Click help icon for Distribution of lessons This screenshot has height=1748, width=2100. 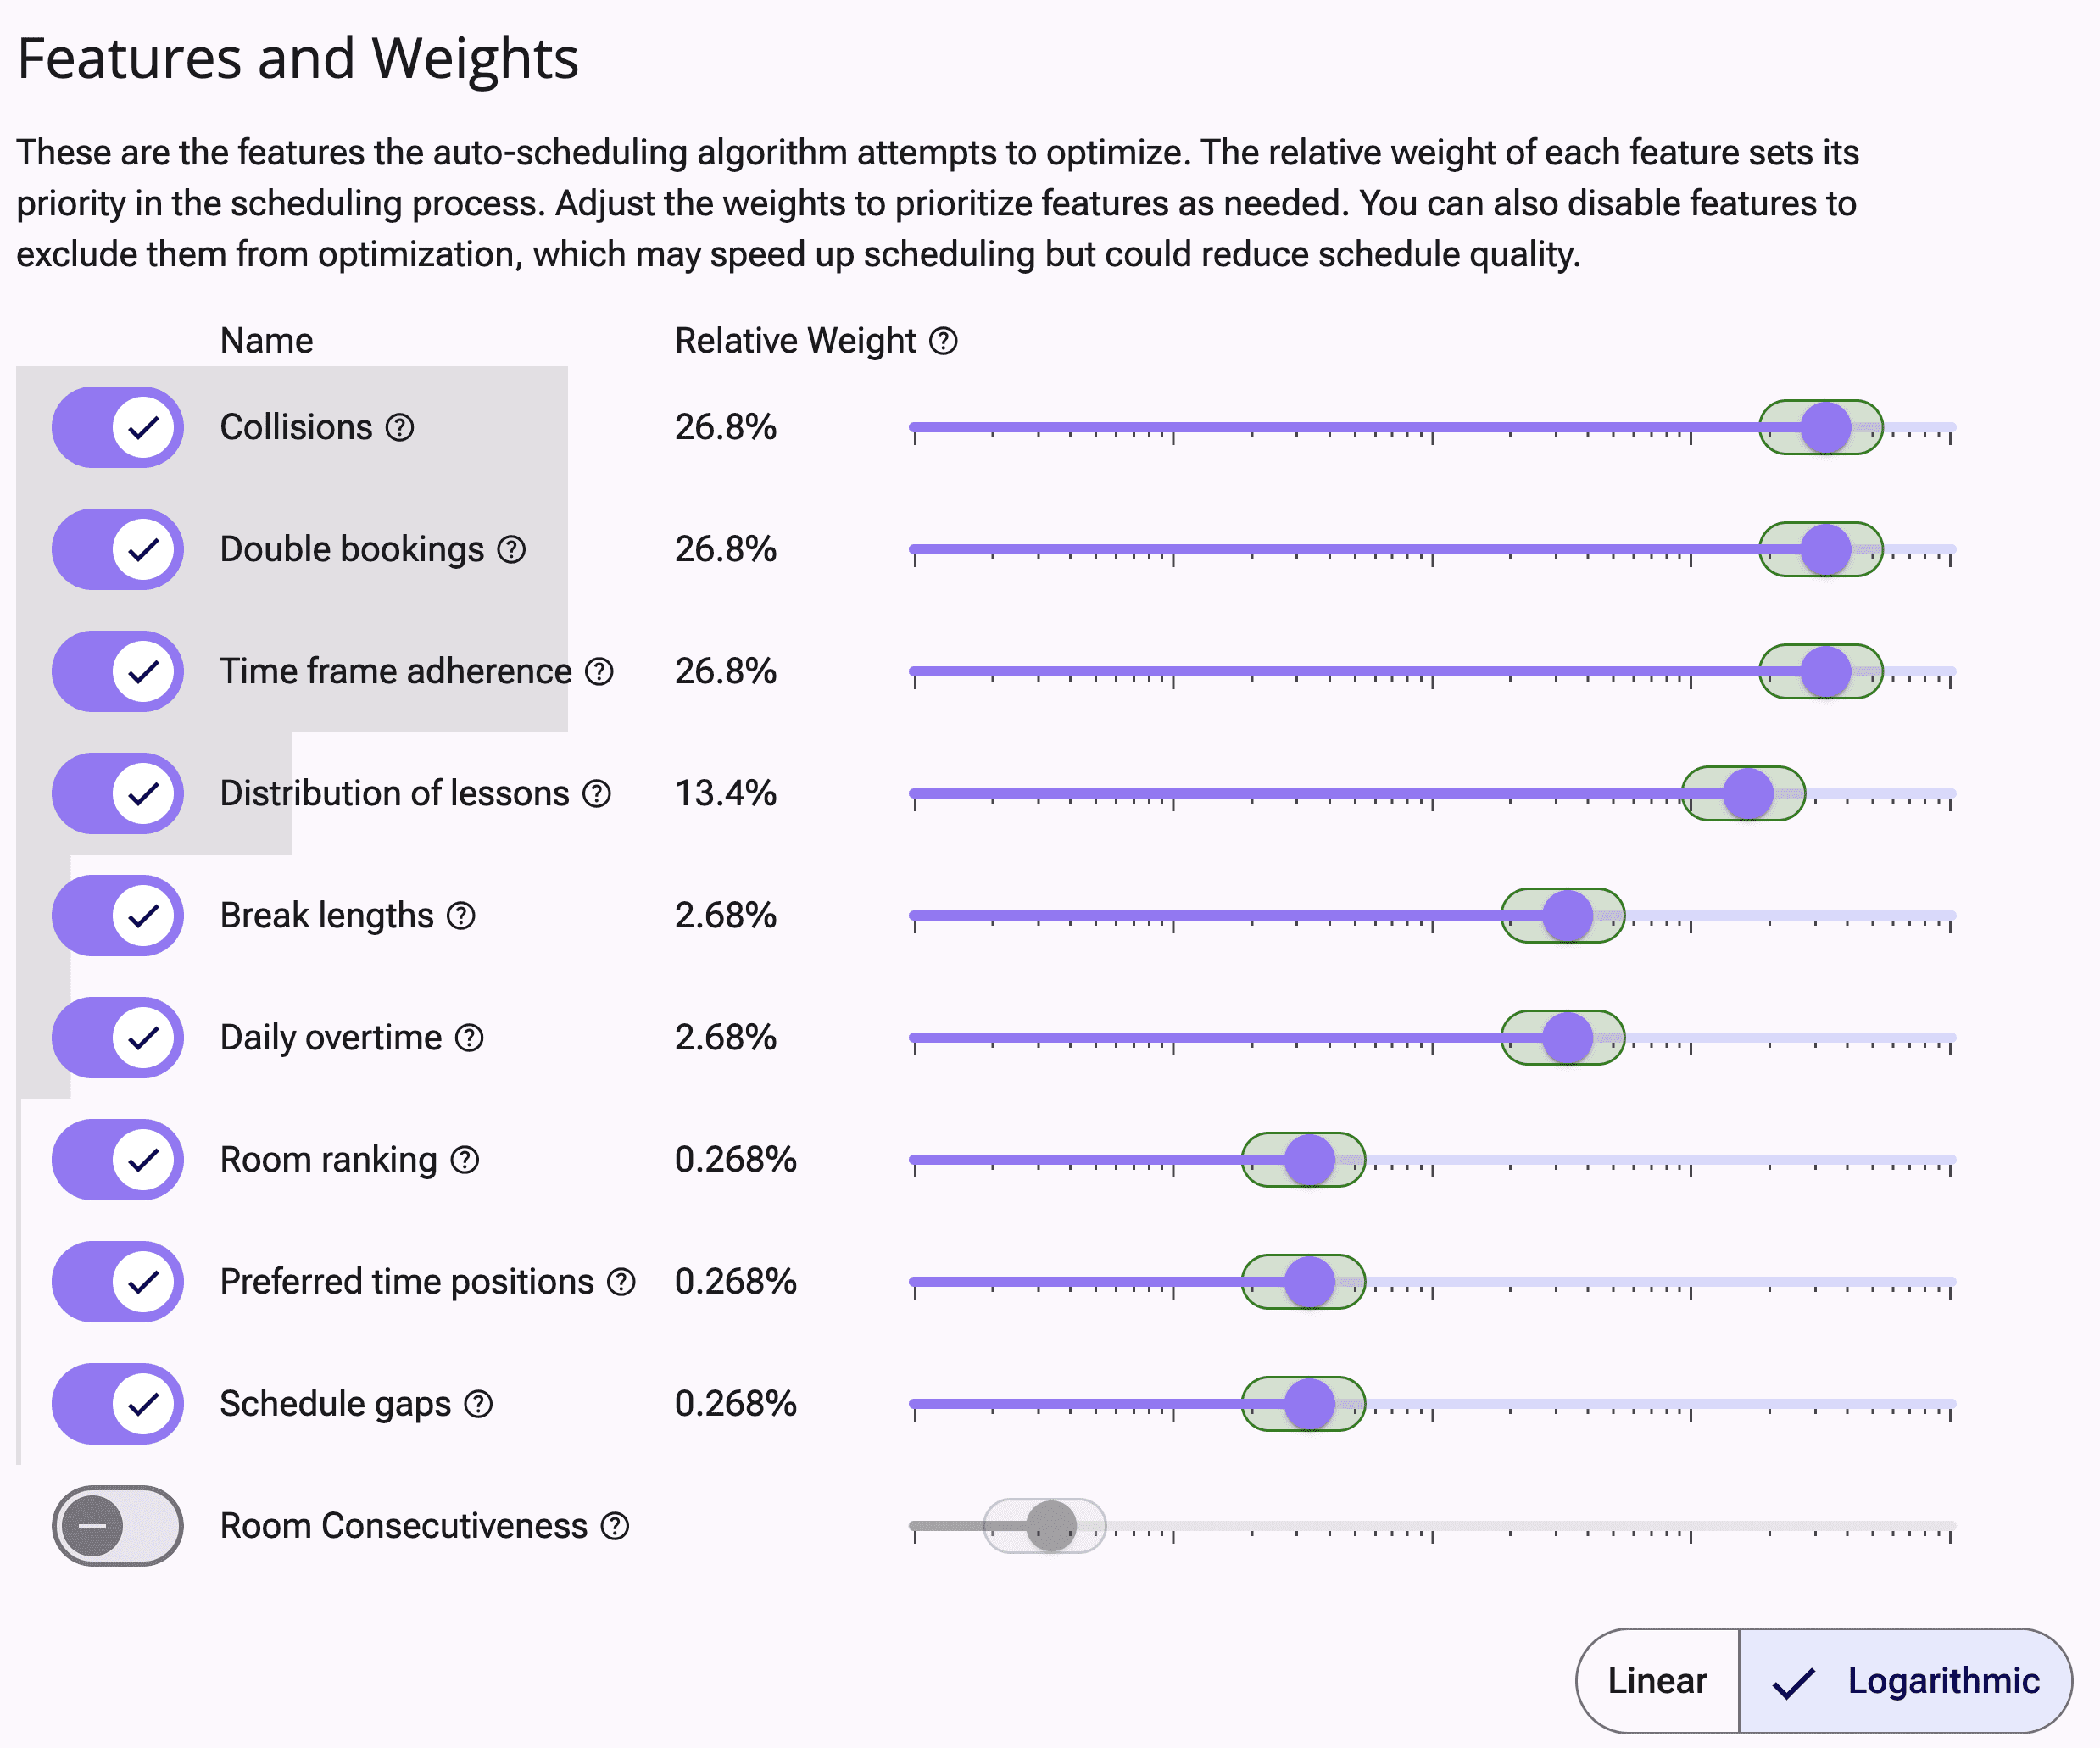point(597,794)
